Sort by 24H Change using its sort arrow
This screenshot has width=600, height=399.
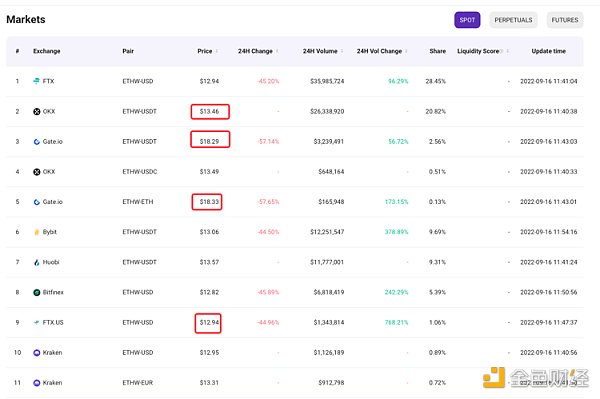[x=277, y=51]
